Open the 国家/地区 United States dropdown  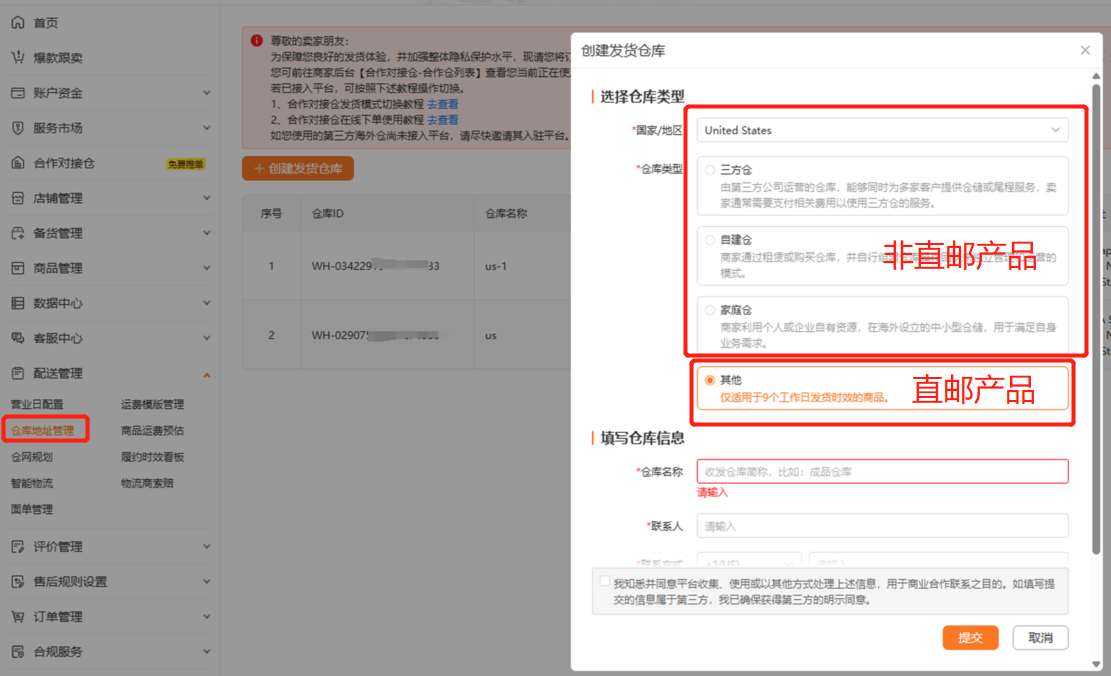coord(881,130)
